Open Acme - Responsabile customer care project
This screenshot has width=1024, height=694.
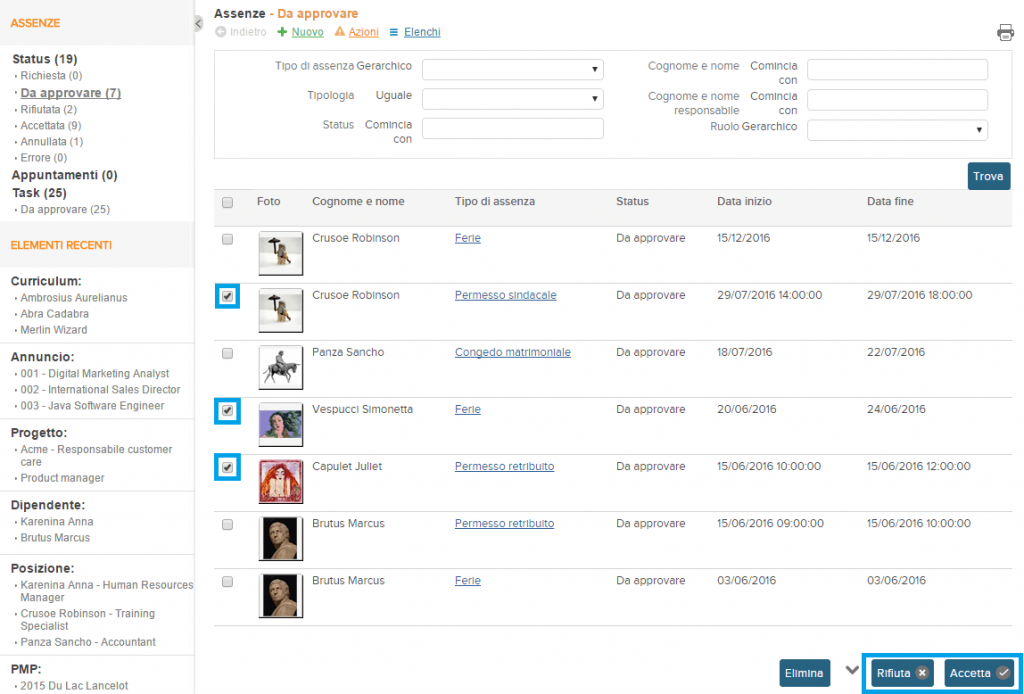(96, 455)
